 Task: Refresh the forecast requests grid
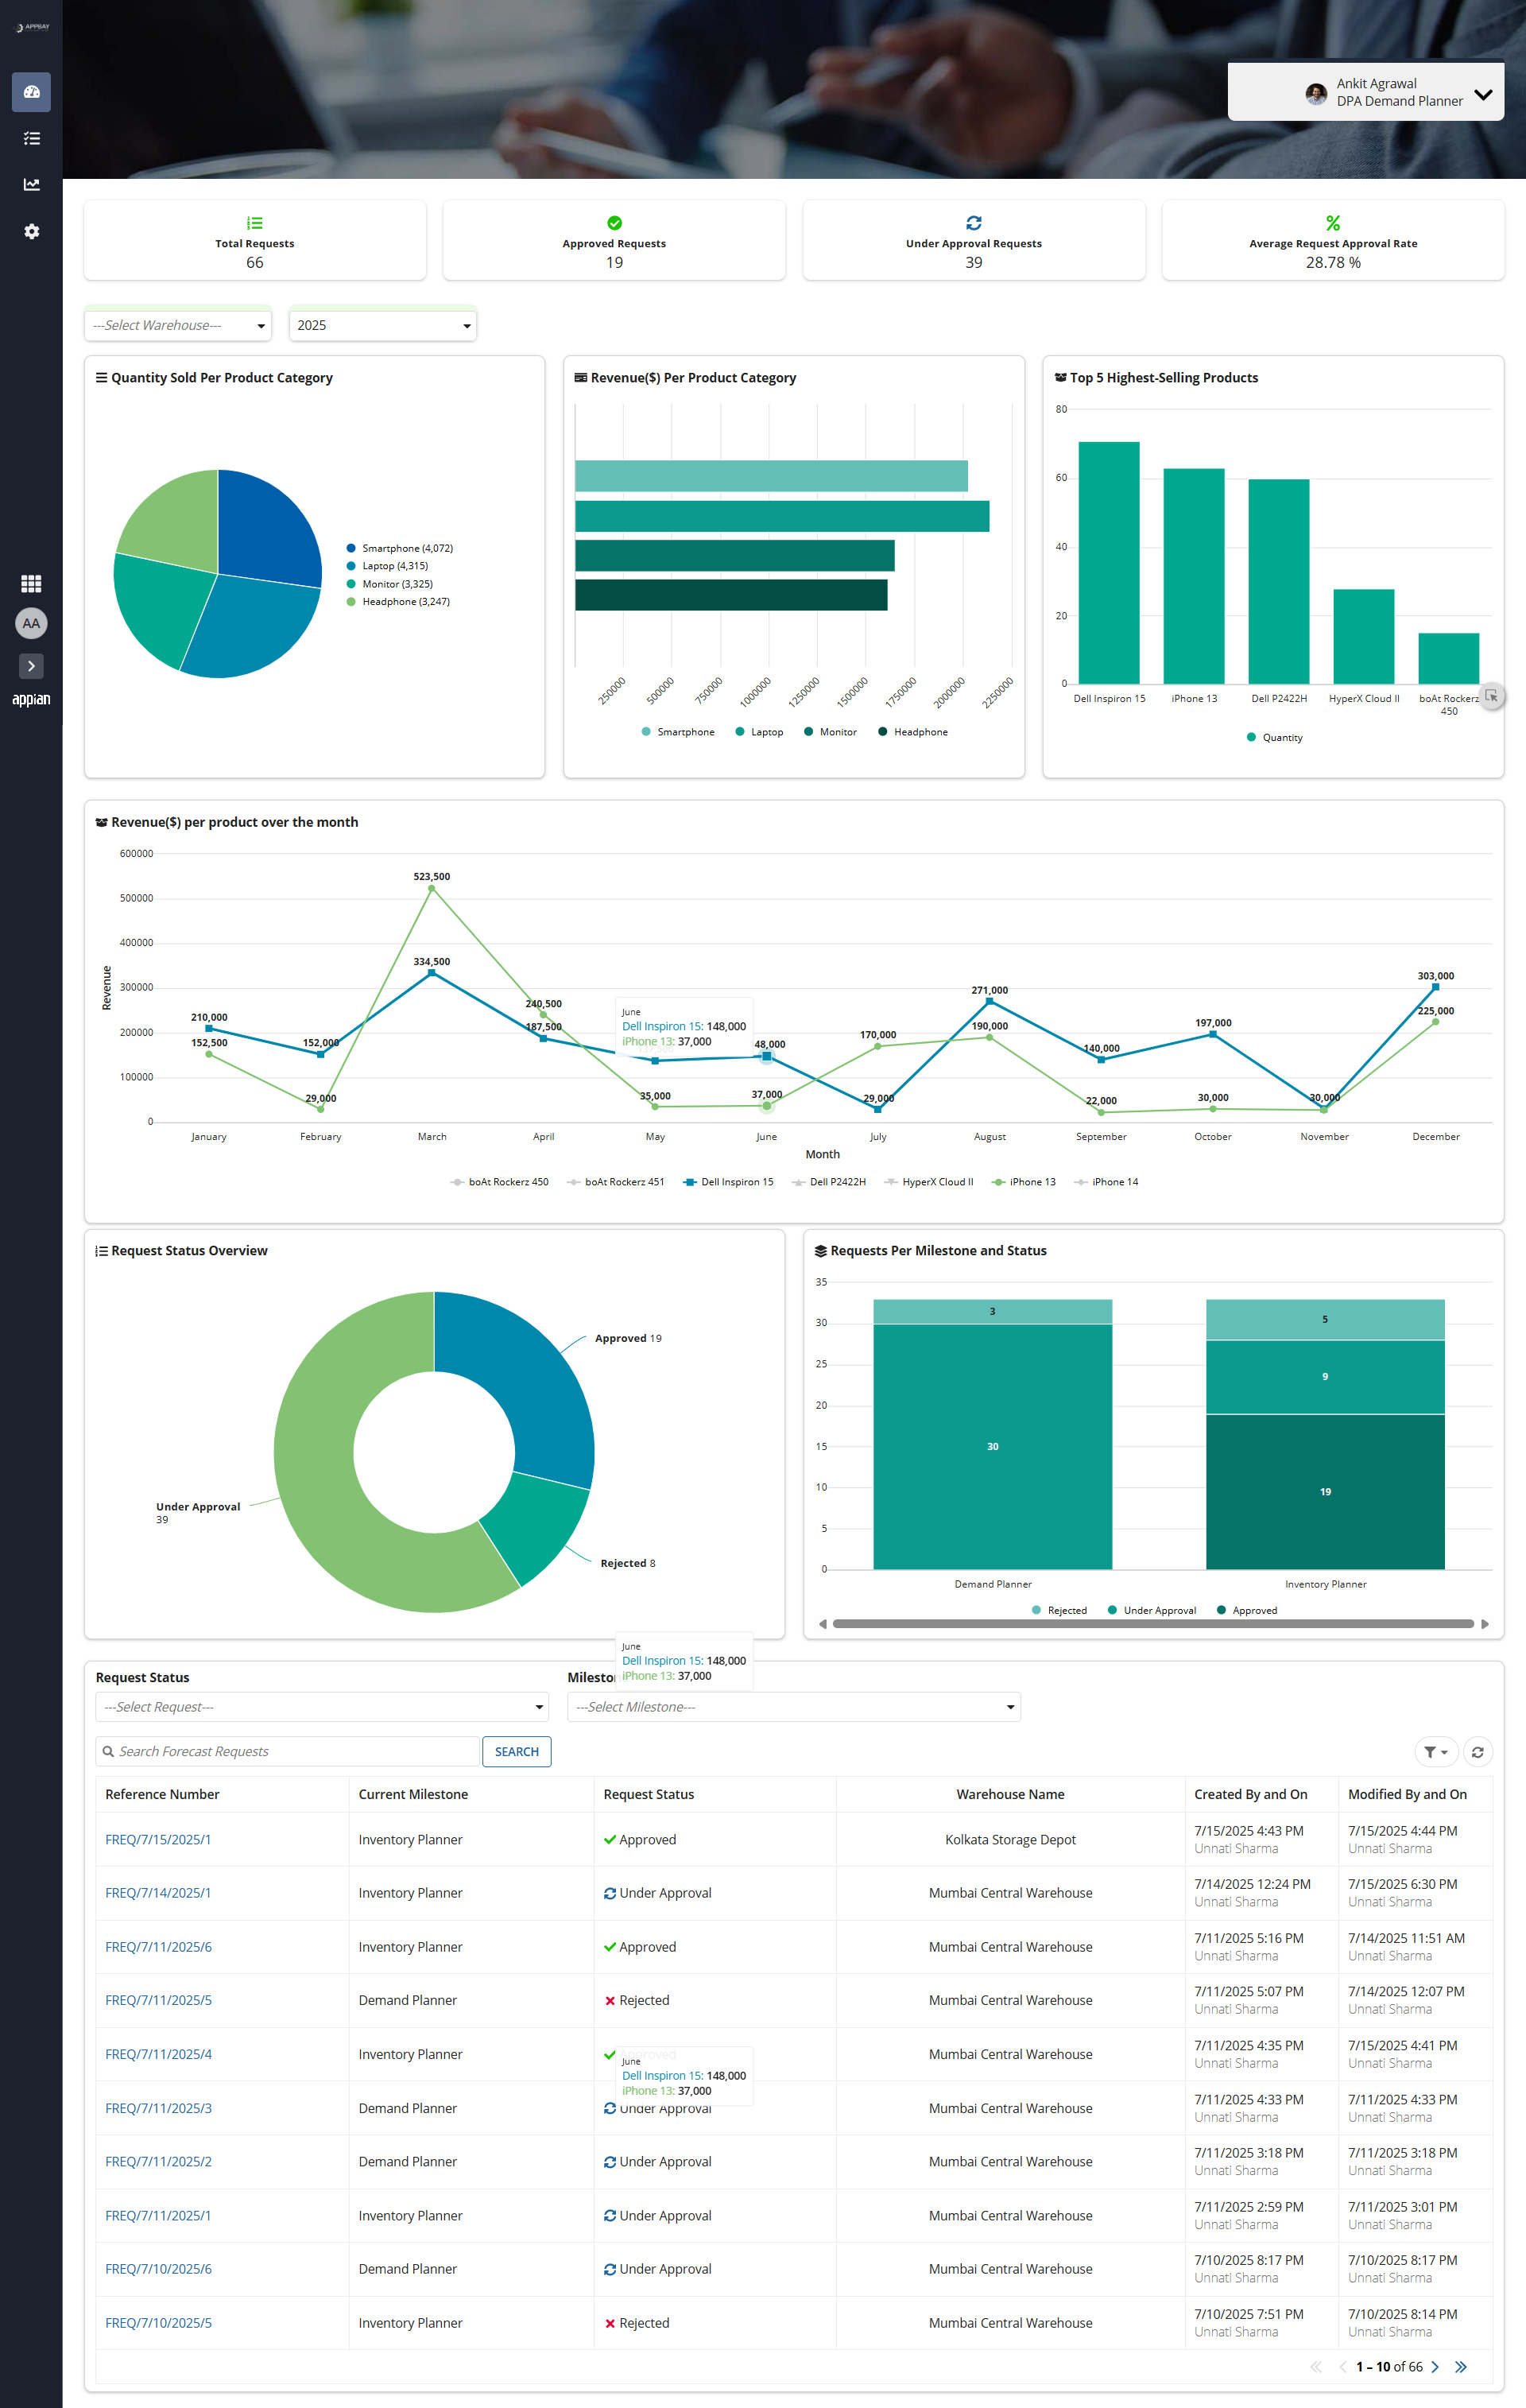click(x=1477, y=1751)
